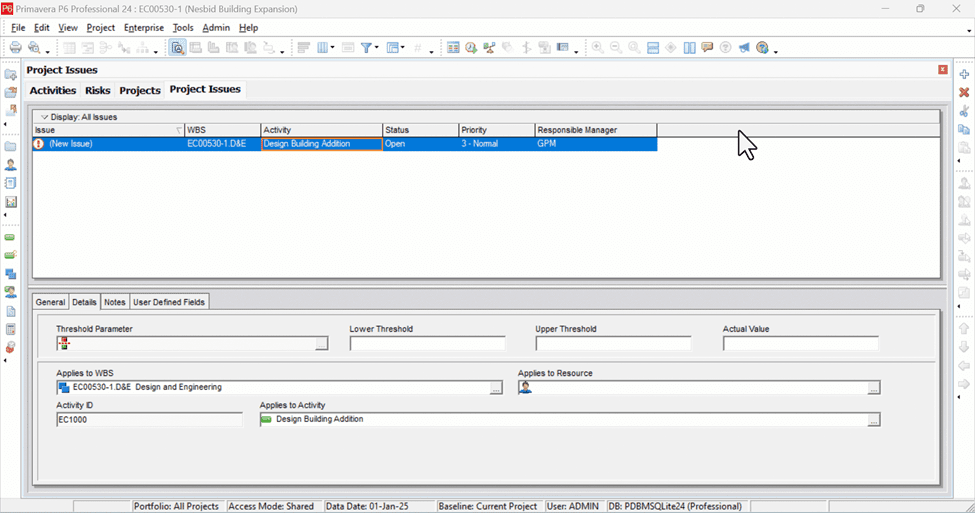
Task: Click the Status column header
Action: pyautogui.click(x=420, y=130)
